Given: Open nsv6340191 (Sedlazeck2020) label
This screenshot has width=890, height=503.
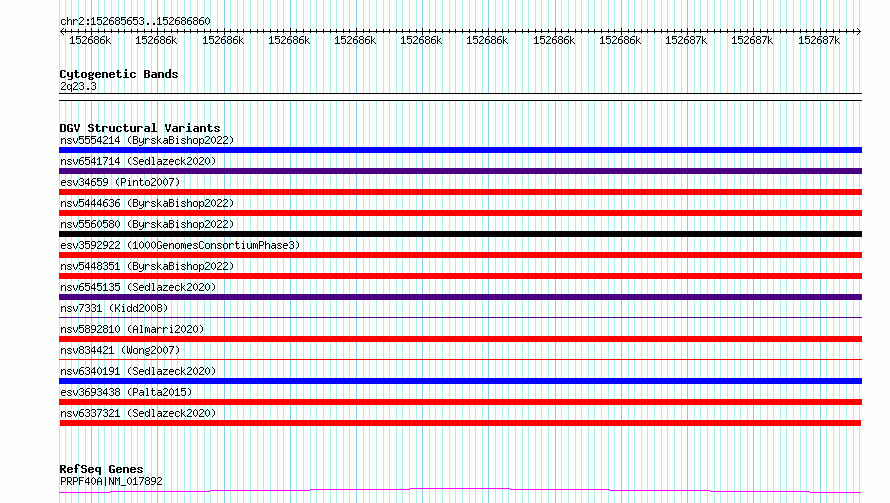Looking at the screenshot, I should (138, 371).
